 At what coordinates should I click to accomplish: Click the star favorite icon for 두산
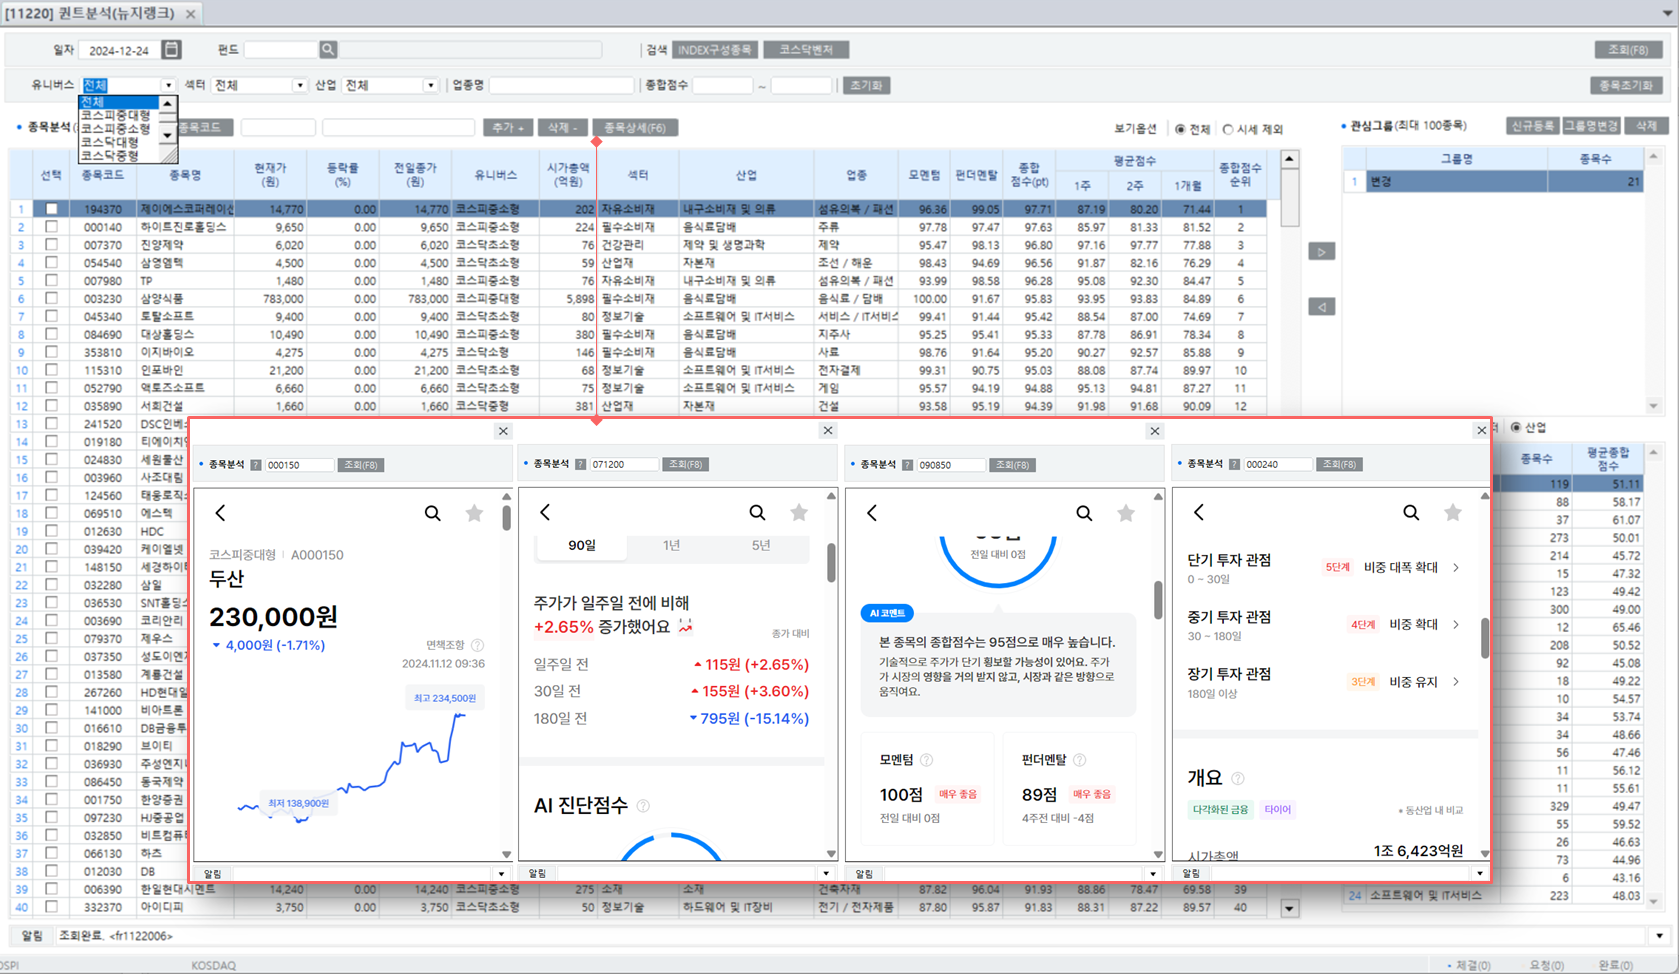pos(474,513)
